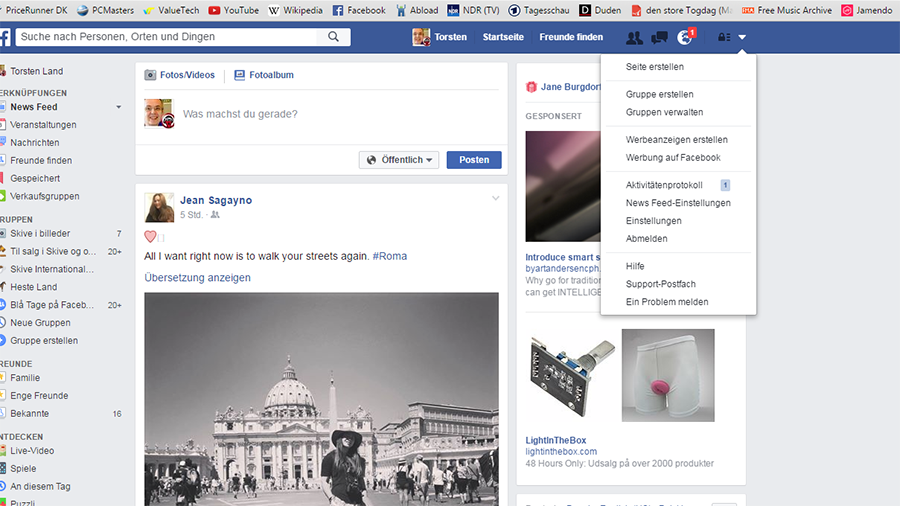Click the Fotos/Videos camera icon
The width and height of the screenshot is (900, 506).
click(151, 75)
